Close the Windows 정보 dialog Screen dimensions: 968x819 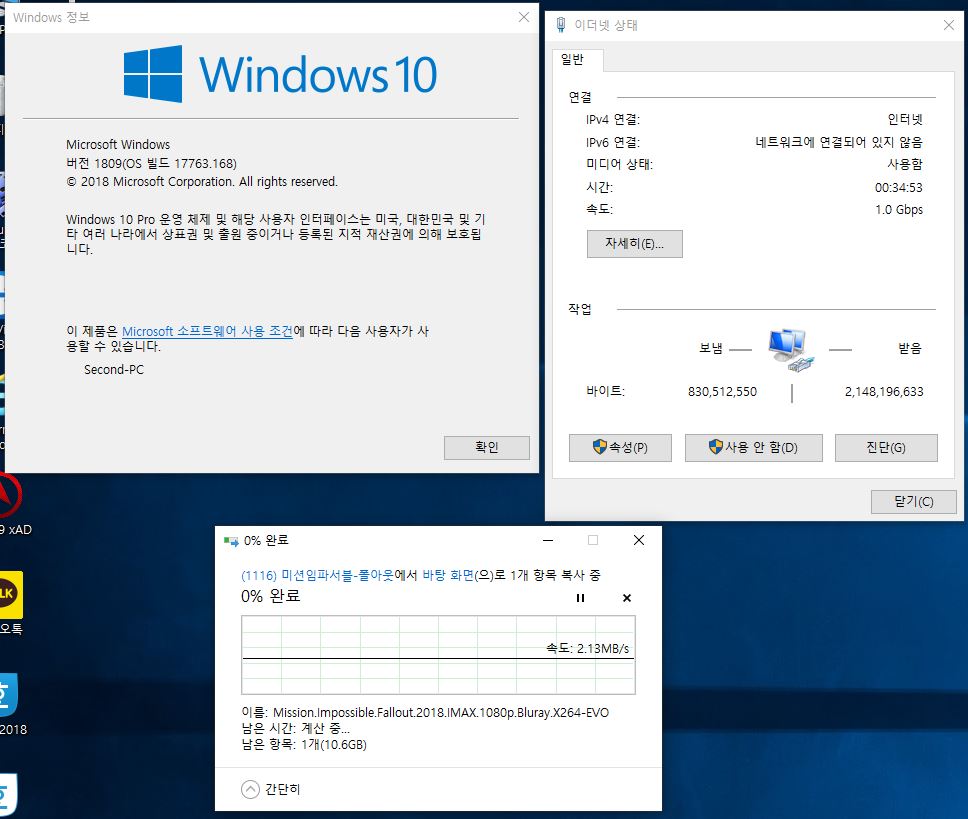524,17
